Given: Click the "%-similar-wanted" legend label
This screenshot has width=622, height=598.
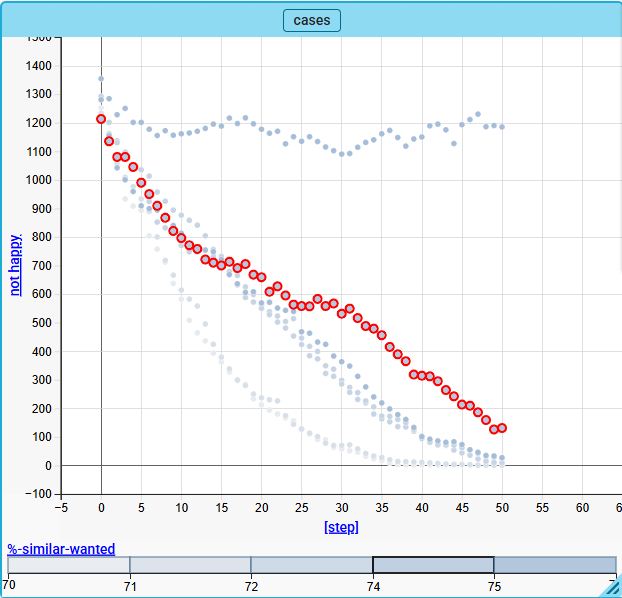Looking at the screenshot, I should point(61,549).
